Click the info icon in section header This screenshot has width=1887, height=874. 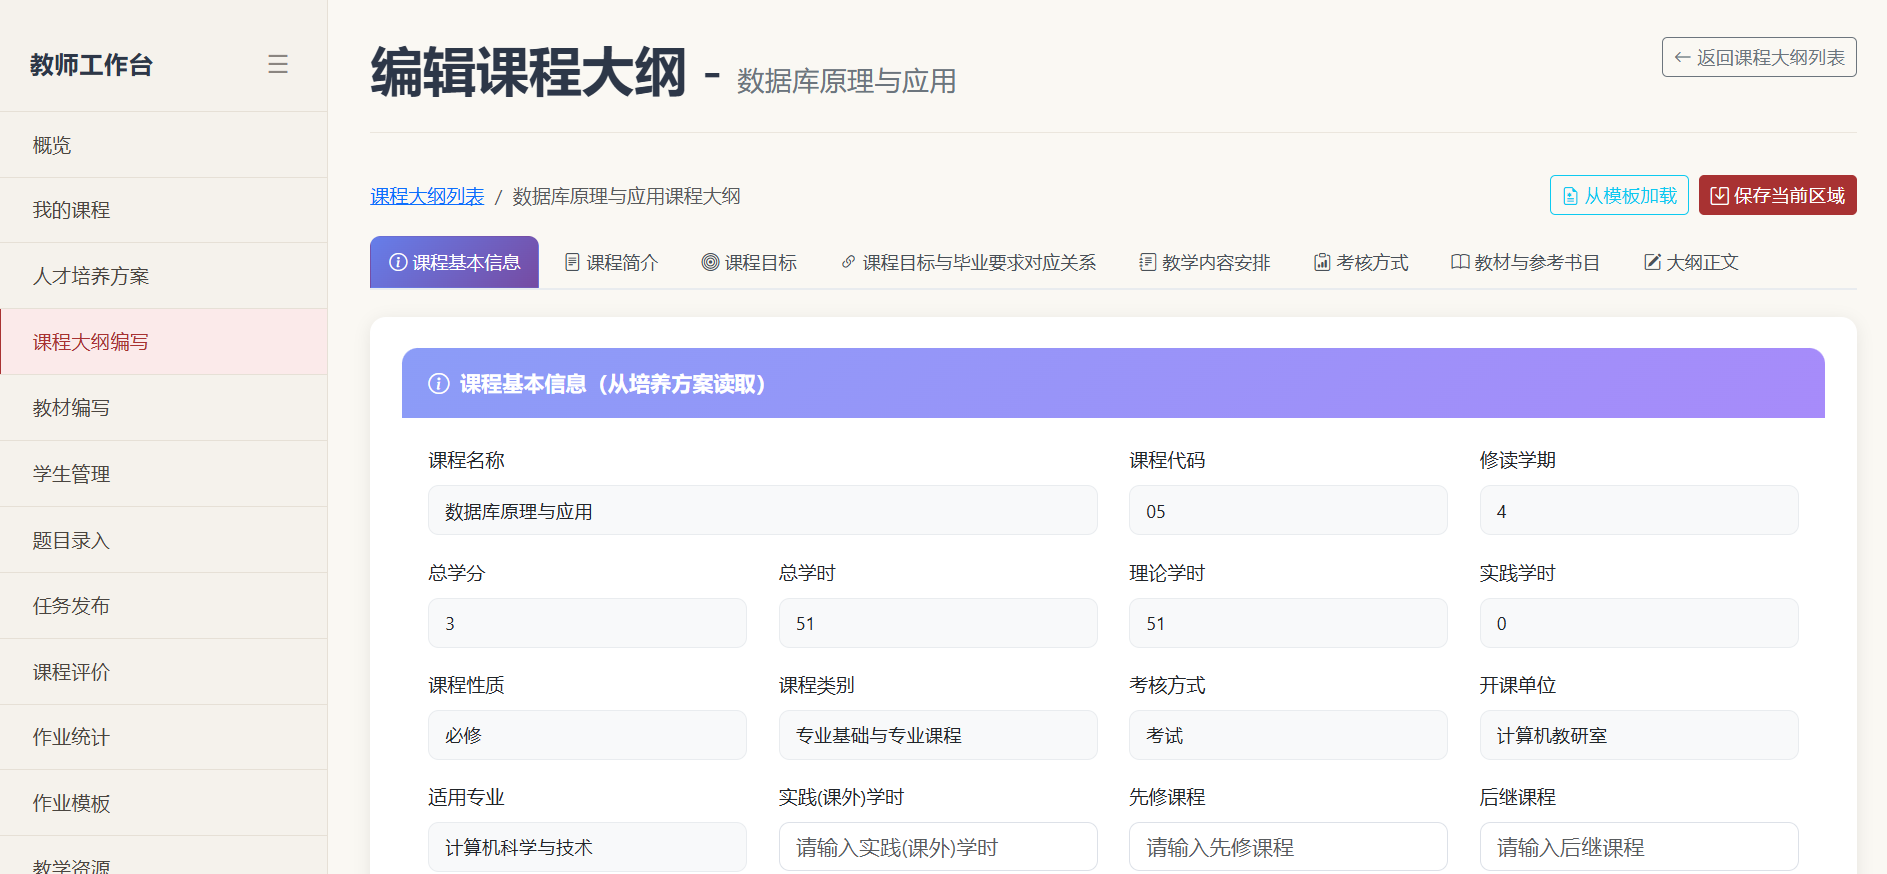click(x=438, y=384)
